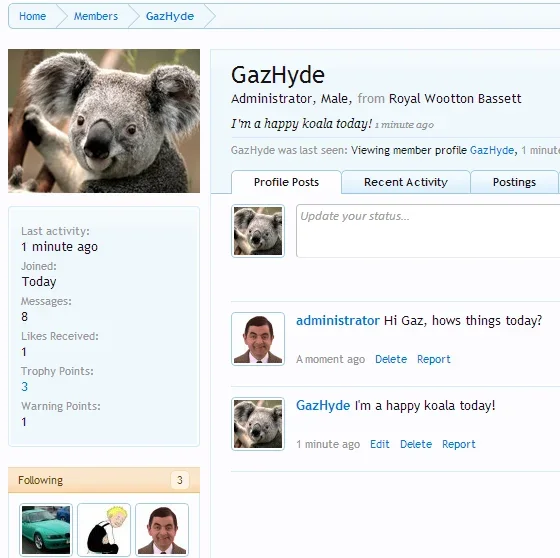Switch to the Postings tab
The image size is (560, 558).
tap(514, 182)
